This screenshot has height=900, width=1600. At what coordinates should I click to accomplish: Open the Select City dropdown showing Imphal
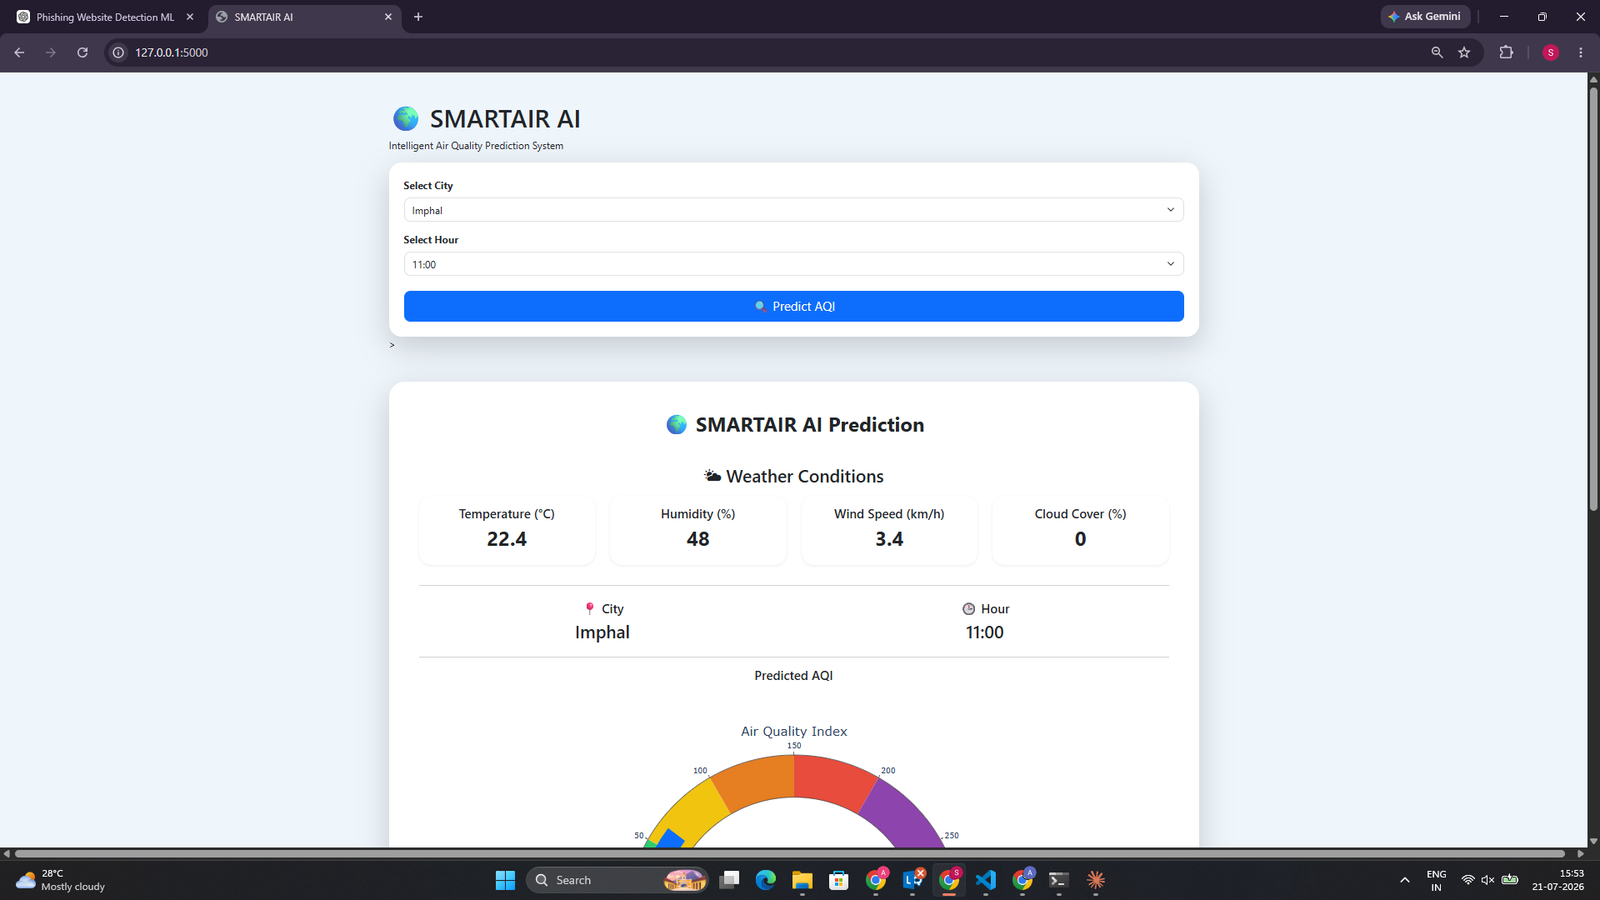tap(793, 210)
